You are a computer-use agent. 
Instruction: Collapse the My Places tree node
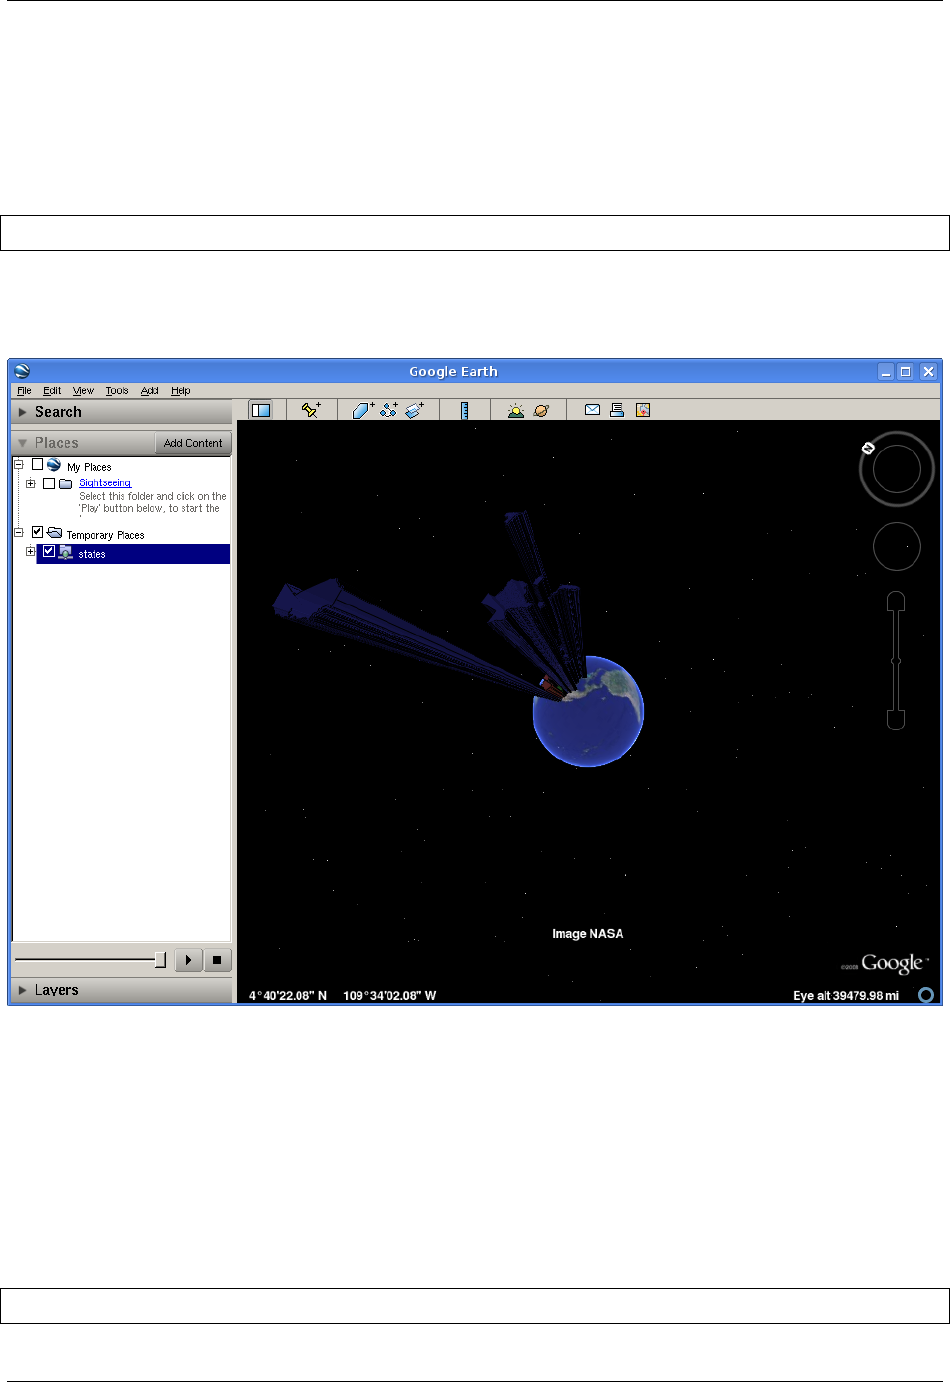point(18,464)
